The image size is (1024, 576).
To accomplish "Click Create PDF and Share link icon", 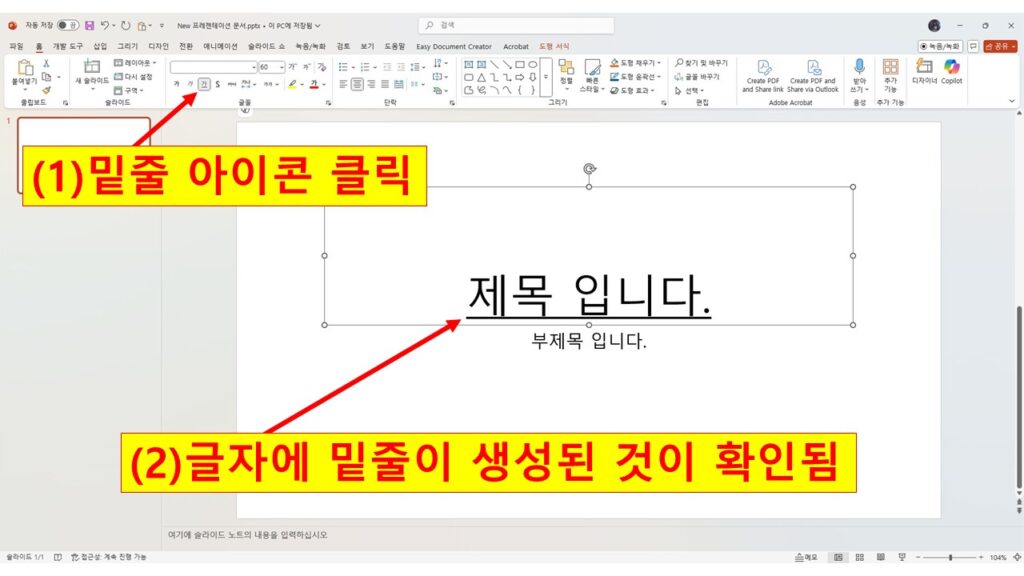I will point(763,76).
